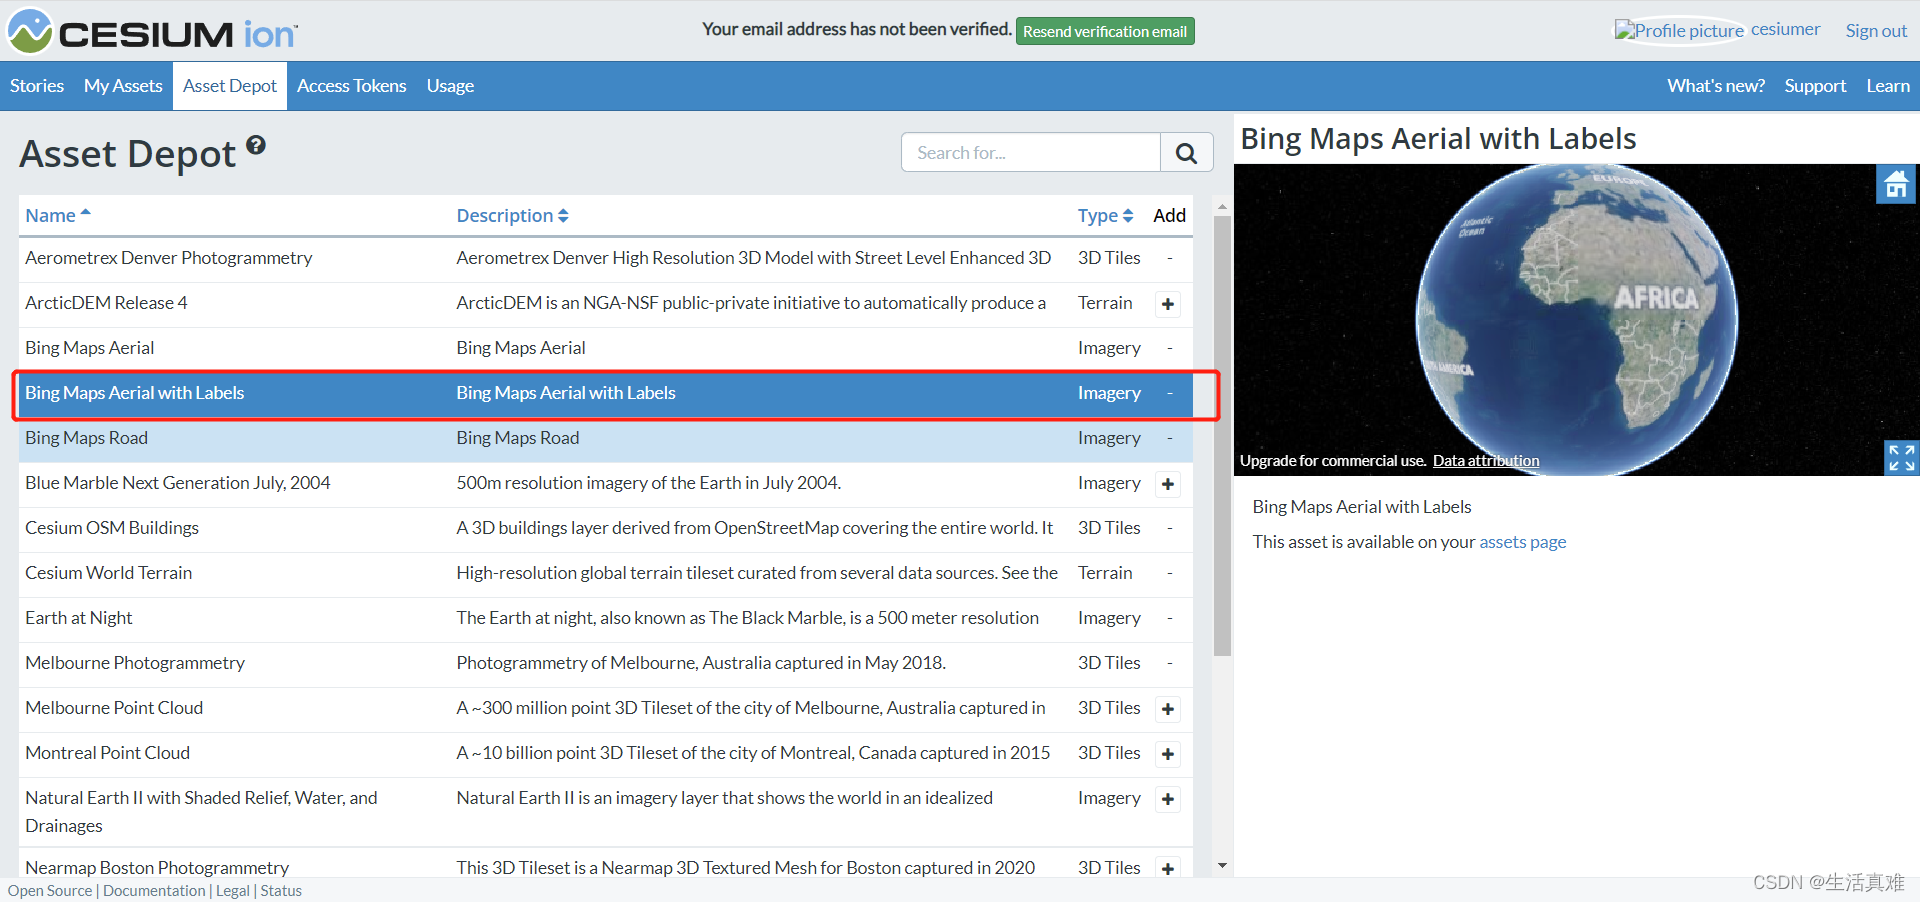
Task: Open the Access Tokens tab
Action: pos(351,86)
